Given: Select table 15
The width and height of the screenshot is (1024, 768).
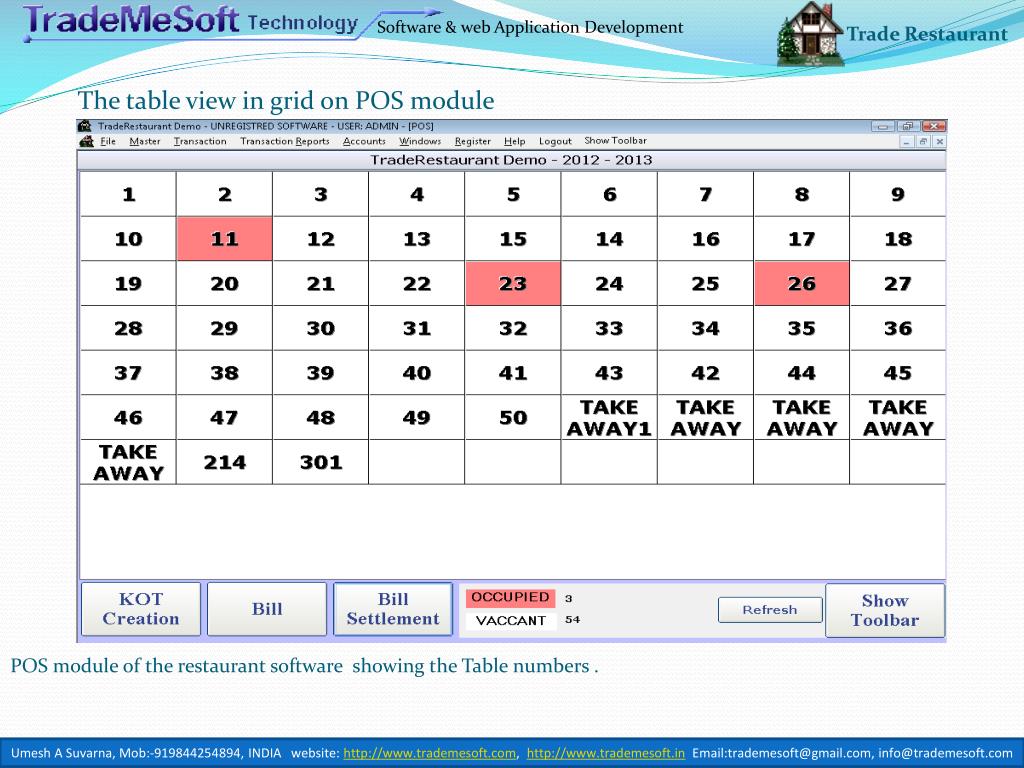Looking at the screenshot, I should (513, 239).
